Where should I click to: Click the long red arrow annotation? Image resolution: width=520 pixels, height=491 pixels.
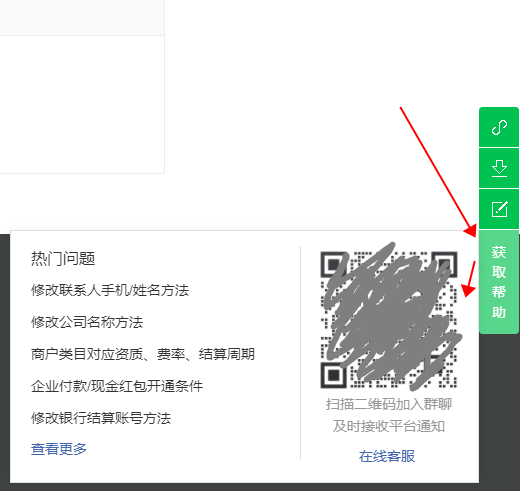coord(438,172)
